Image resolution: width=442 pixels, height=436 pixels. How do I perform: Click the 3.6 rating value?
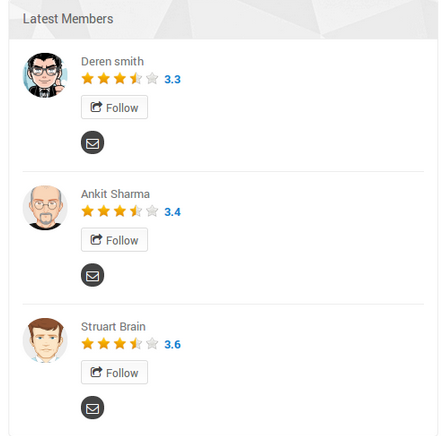click(x=172, y=344)
